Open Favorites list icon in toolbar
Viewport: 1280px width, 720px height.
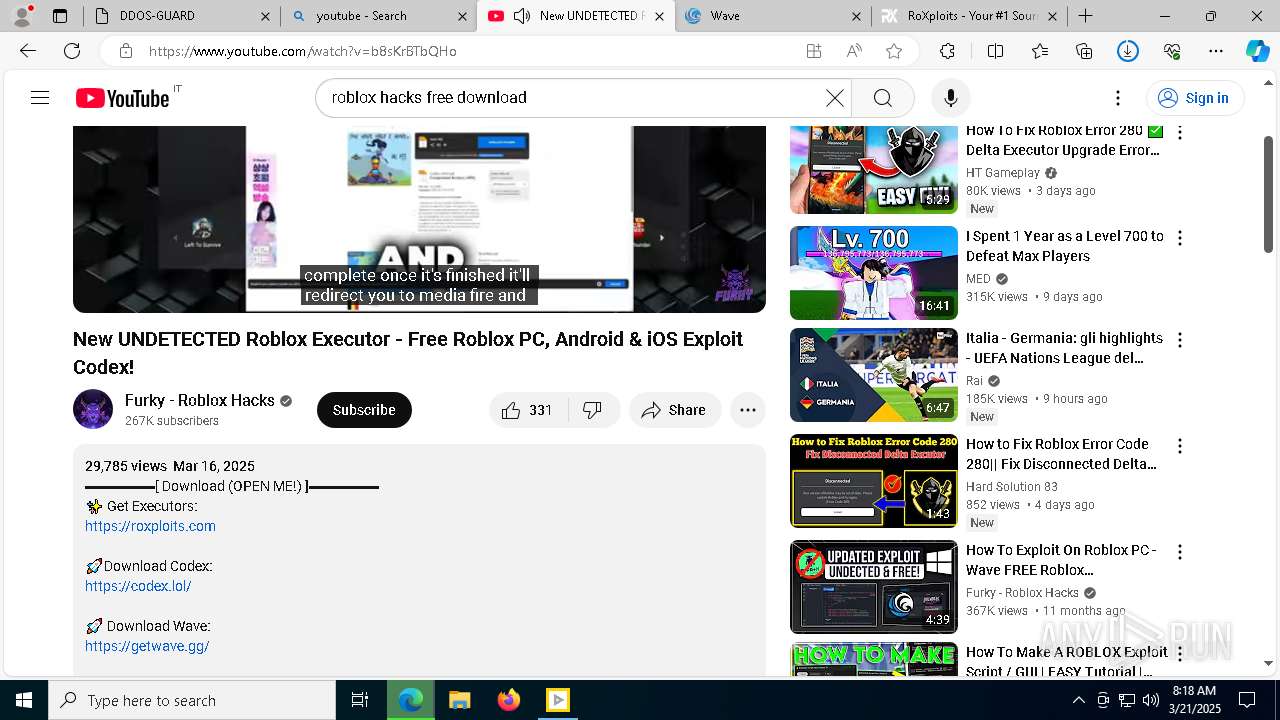click(x=1040, y=51)
